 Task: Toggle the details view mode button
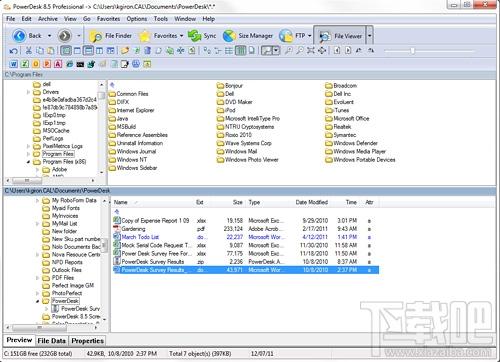point(240,51)
